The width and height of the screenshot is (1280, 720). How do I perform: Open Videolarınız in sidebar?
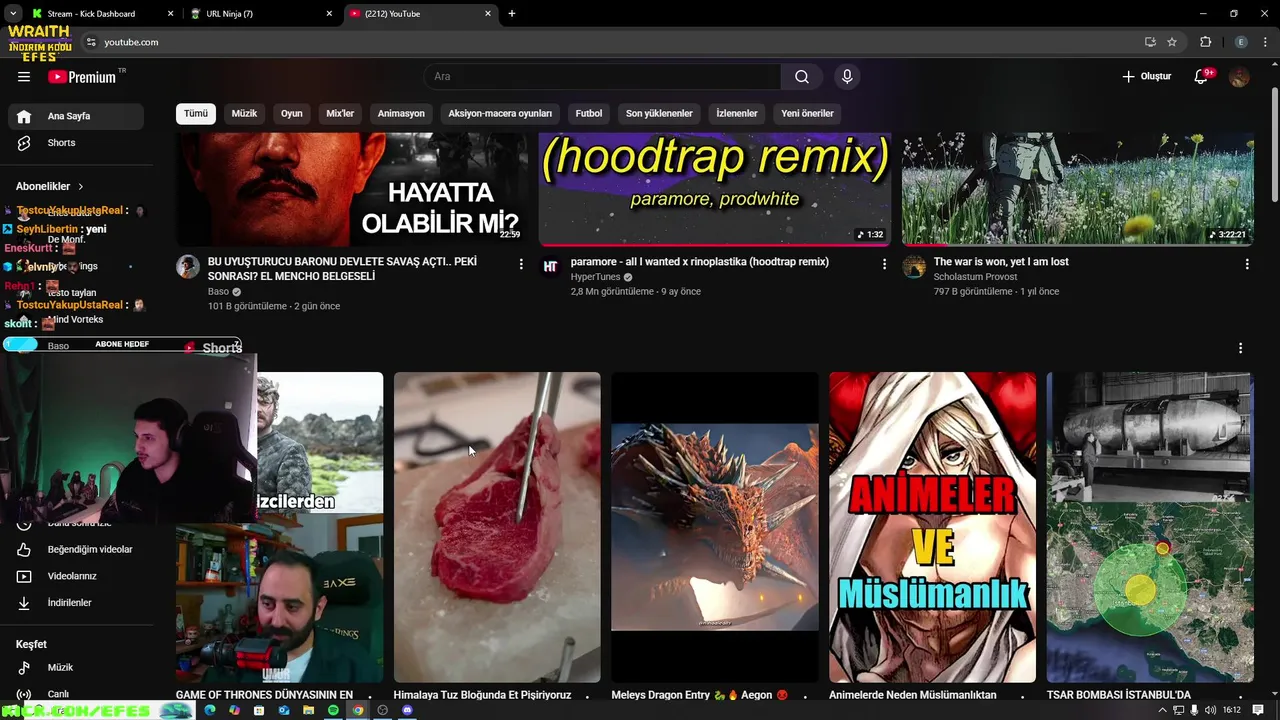coord(76,576)
